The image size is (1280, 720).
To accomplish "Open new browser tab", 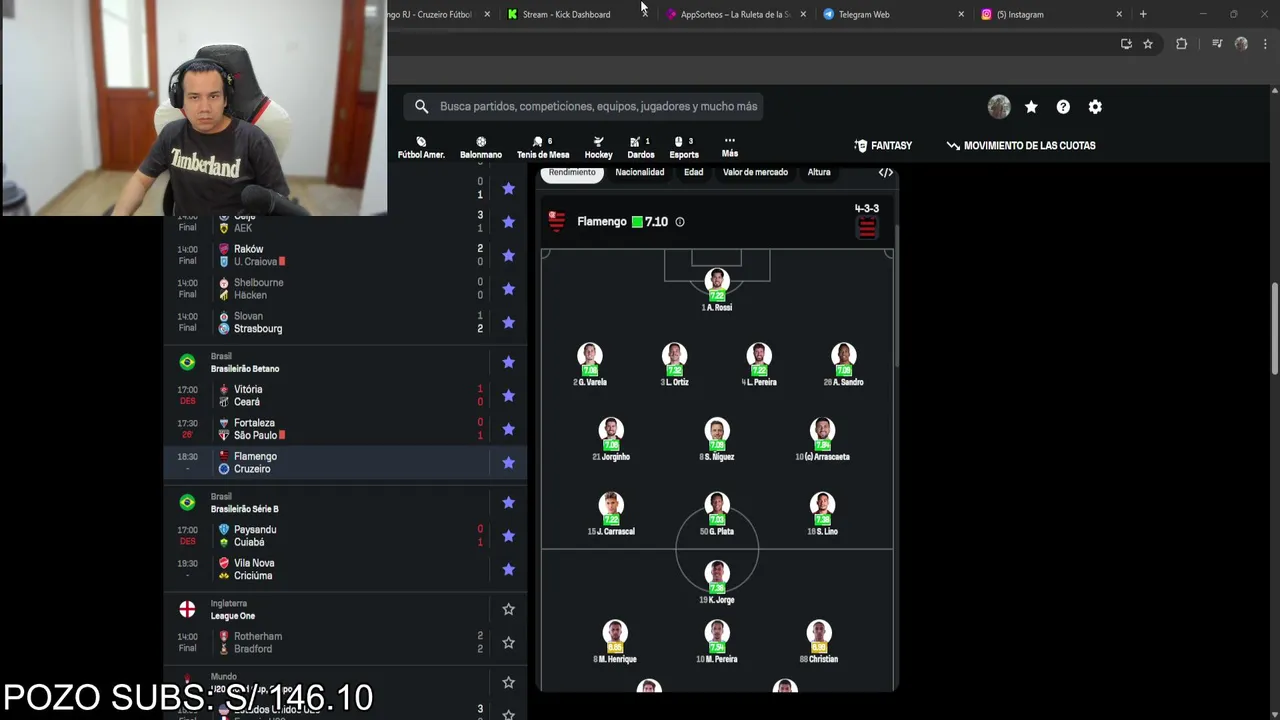I will click(1143, 14).
